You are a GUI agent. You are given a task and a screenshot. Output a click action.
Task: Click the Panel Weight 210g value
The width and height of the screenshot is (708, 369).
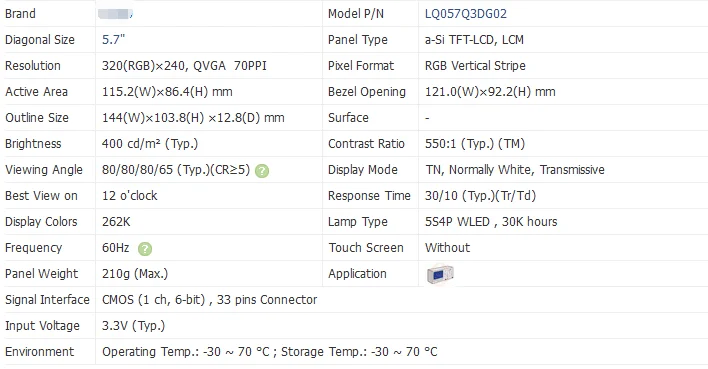click(135, 274)
